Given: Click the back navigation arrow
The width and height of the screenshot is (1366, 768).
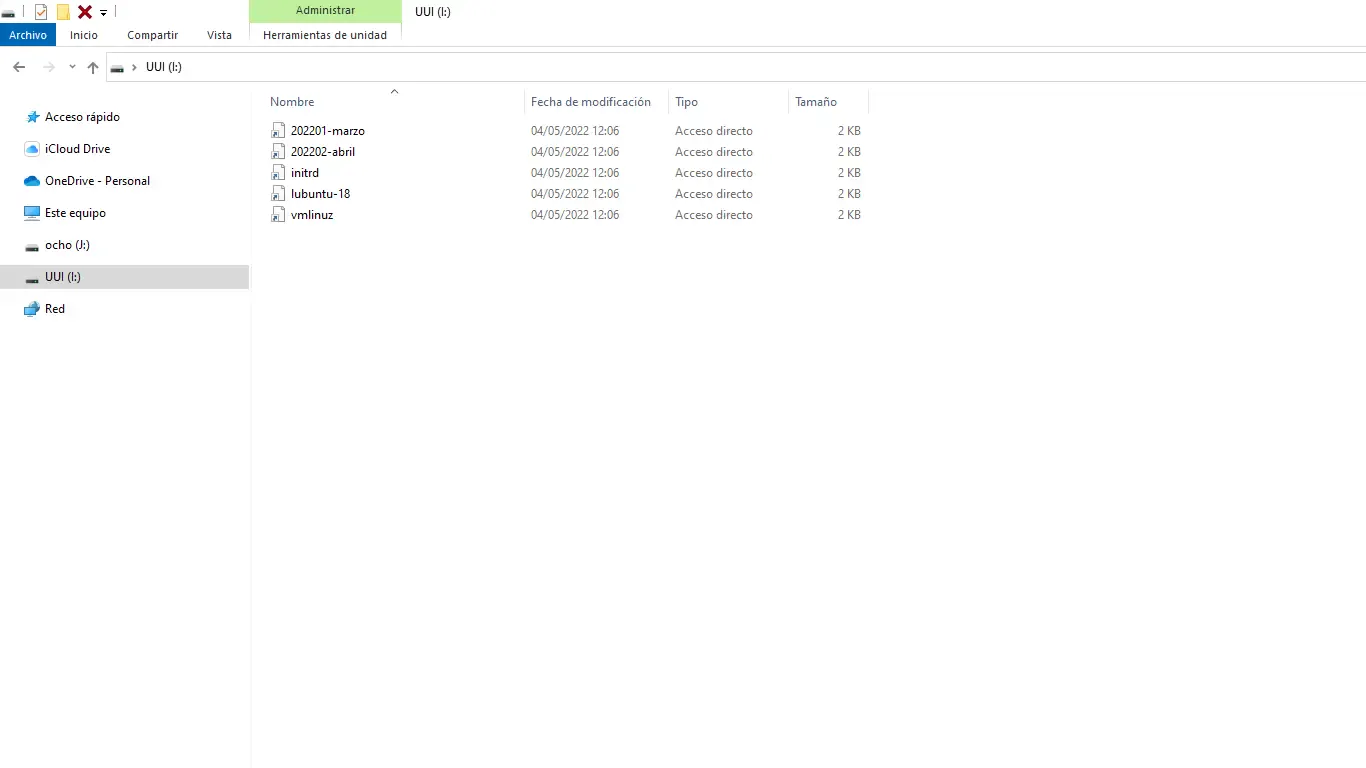Looking at the screenshot, I should (x=18, y=67).
